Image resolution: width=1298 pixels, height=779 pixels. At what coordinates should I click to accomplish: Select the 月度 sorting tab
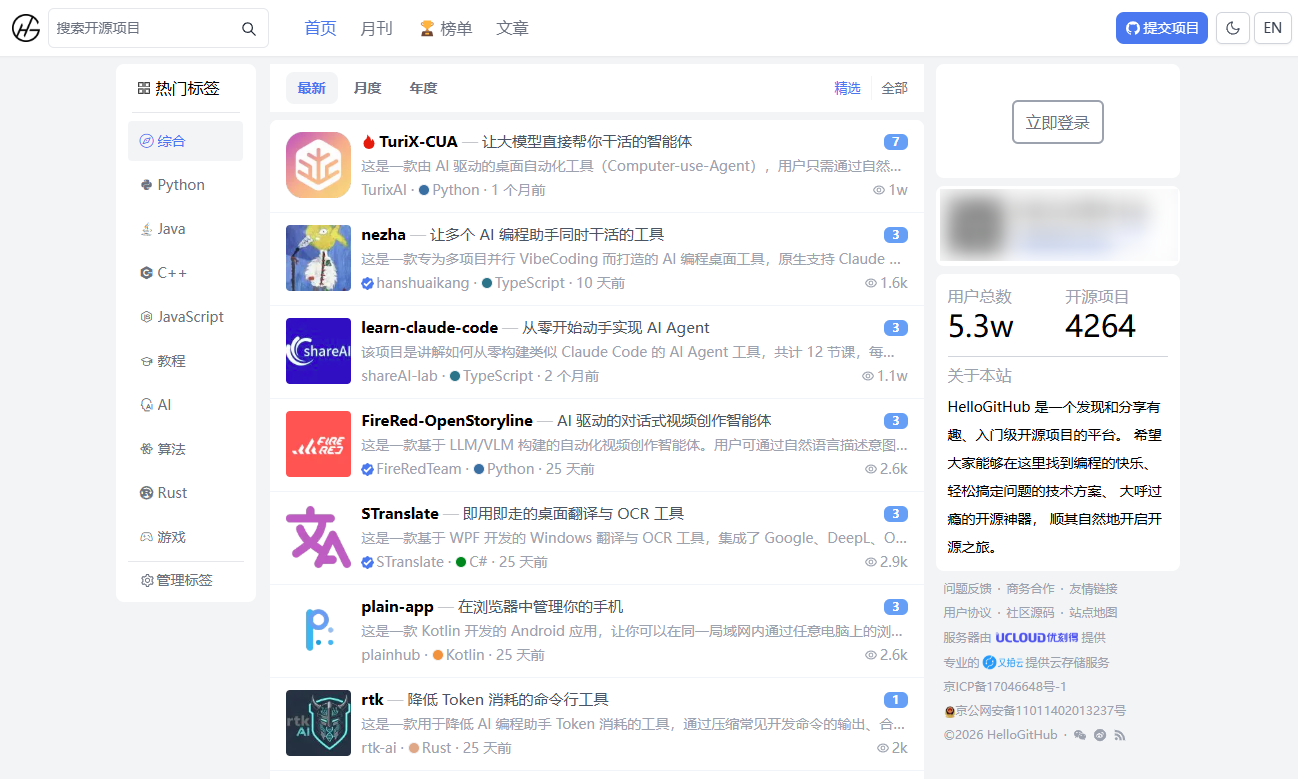coord(367,88)
